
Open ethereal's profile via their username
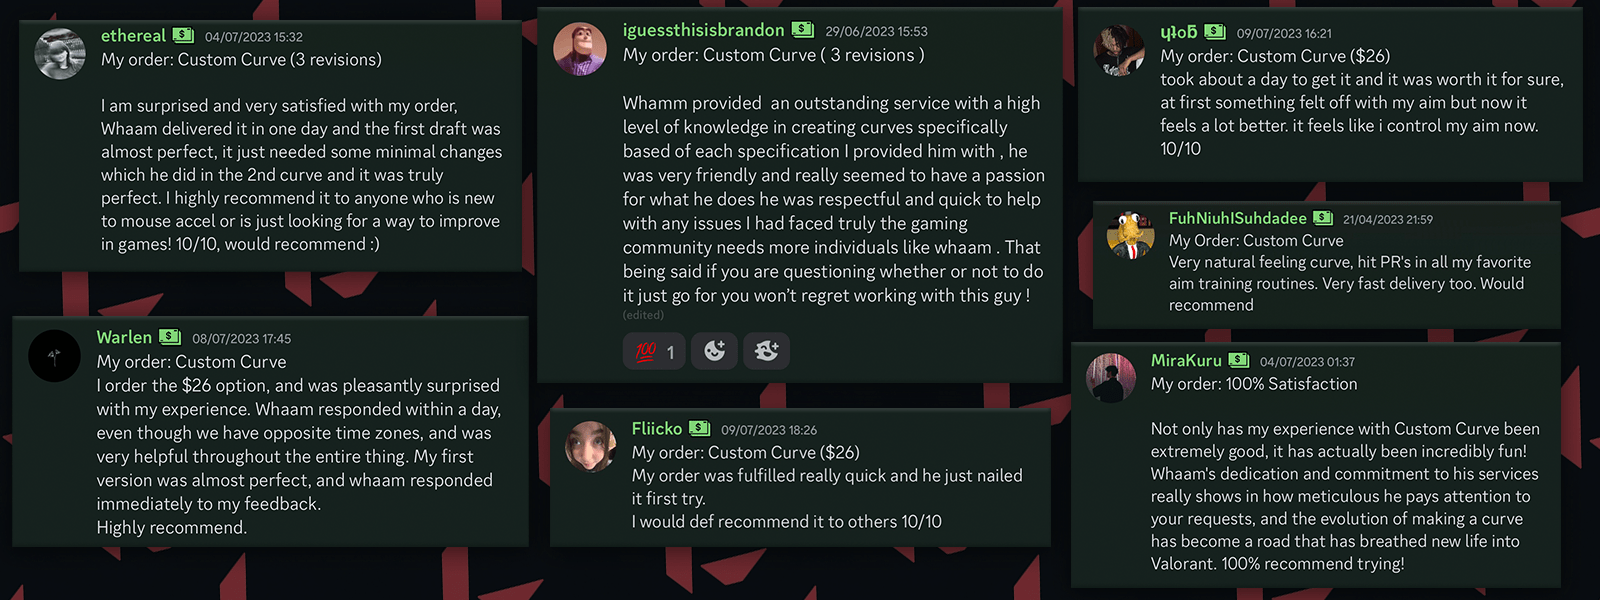click(133, 36)
